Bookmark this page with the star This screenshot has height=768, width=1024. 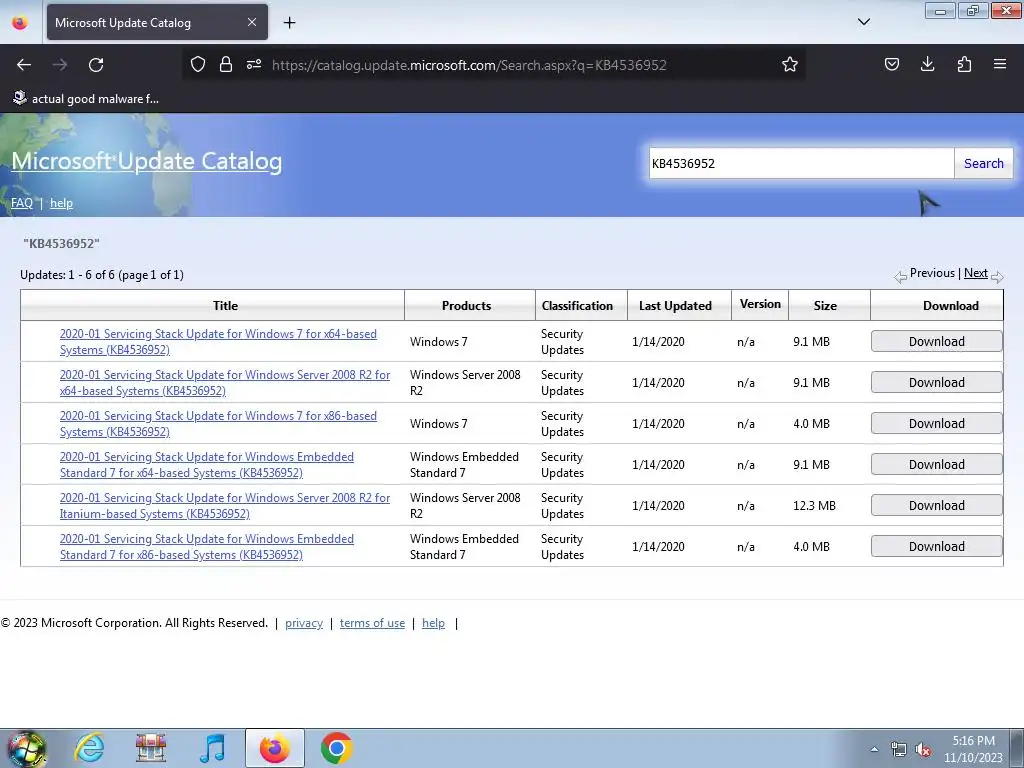[790, 64]
